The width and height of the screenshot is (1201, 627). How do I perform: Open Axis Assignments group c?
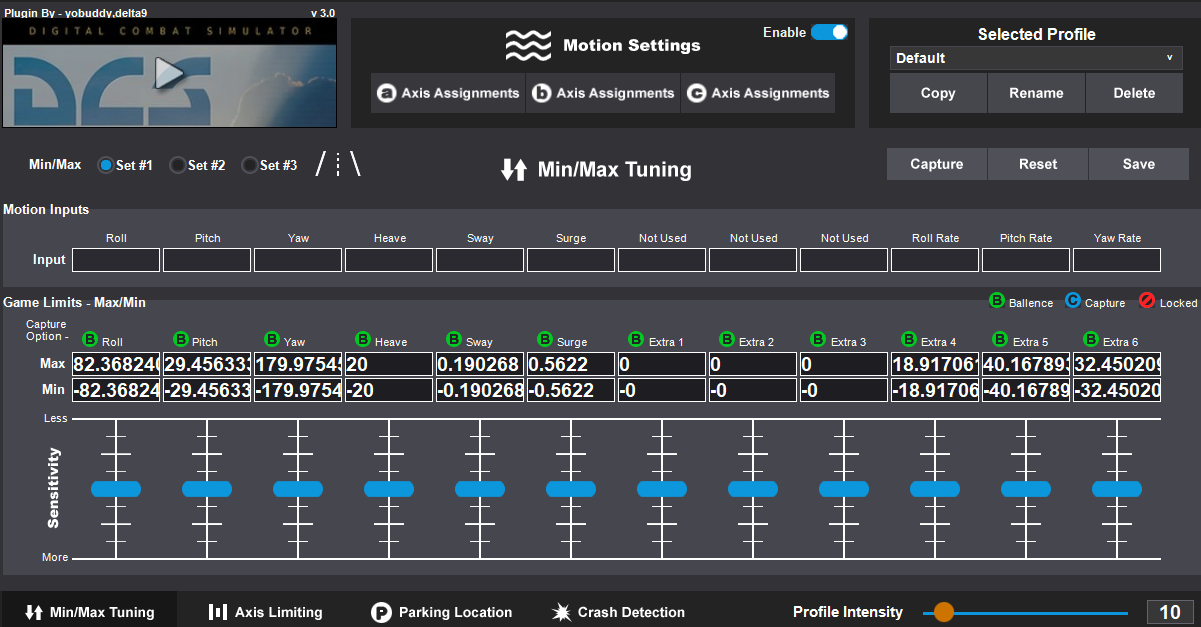tap(758, 93)
